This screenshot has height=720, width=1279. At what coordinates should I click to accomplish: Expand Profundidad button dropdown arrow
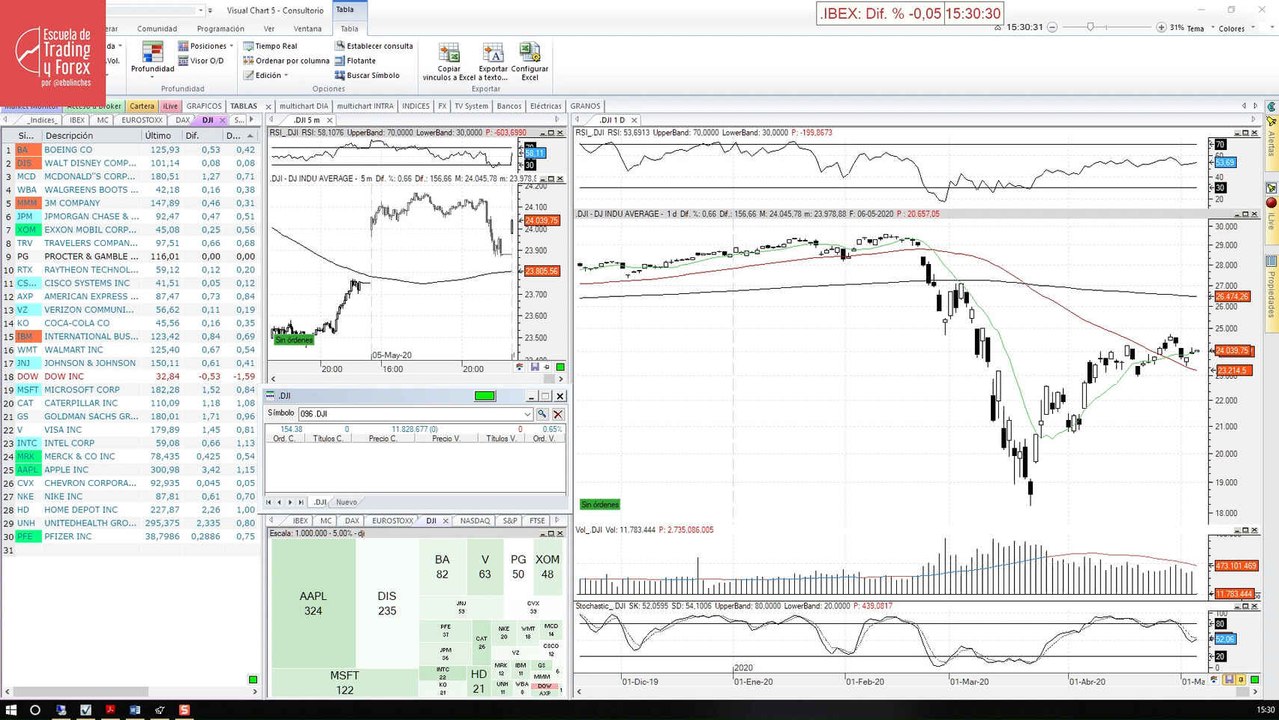point(152,76)
